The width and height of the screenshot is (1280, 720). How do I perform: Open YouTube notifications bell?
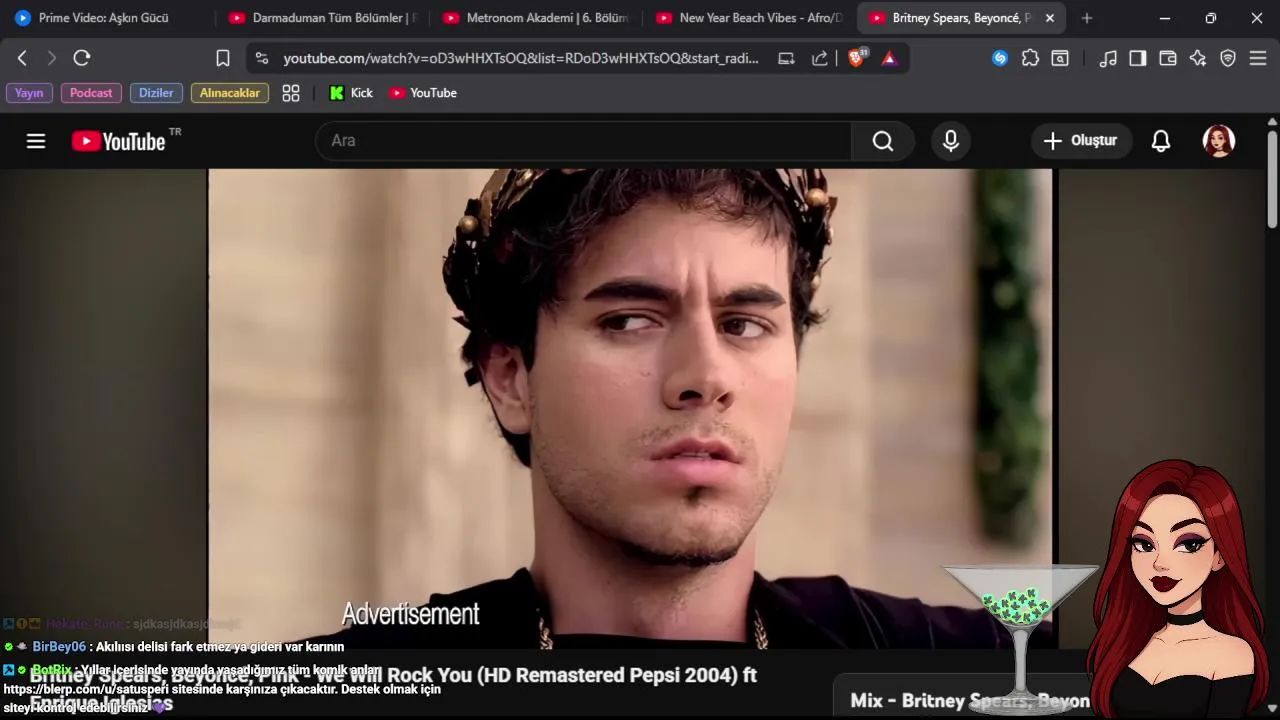coord(1161,141)
